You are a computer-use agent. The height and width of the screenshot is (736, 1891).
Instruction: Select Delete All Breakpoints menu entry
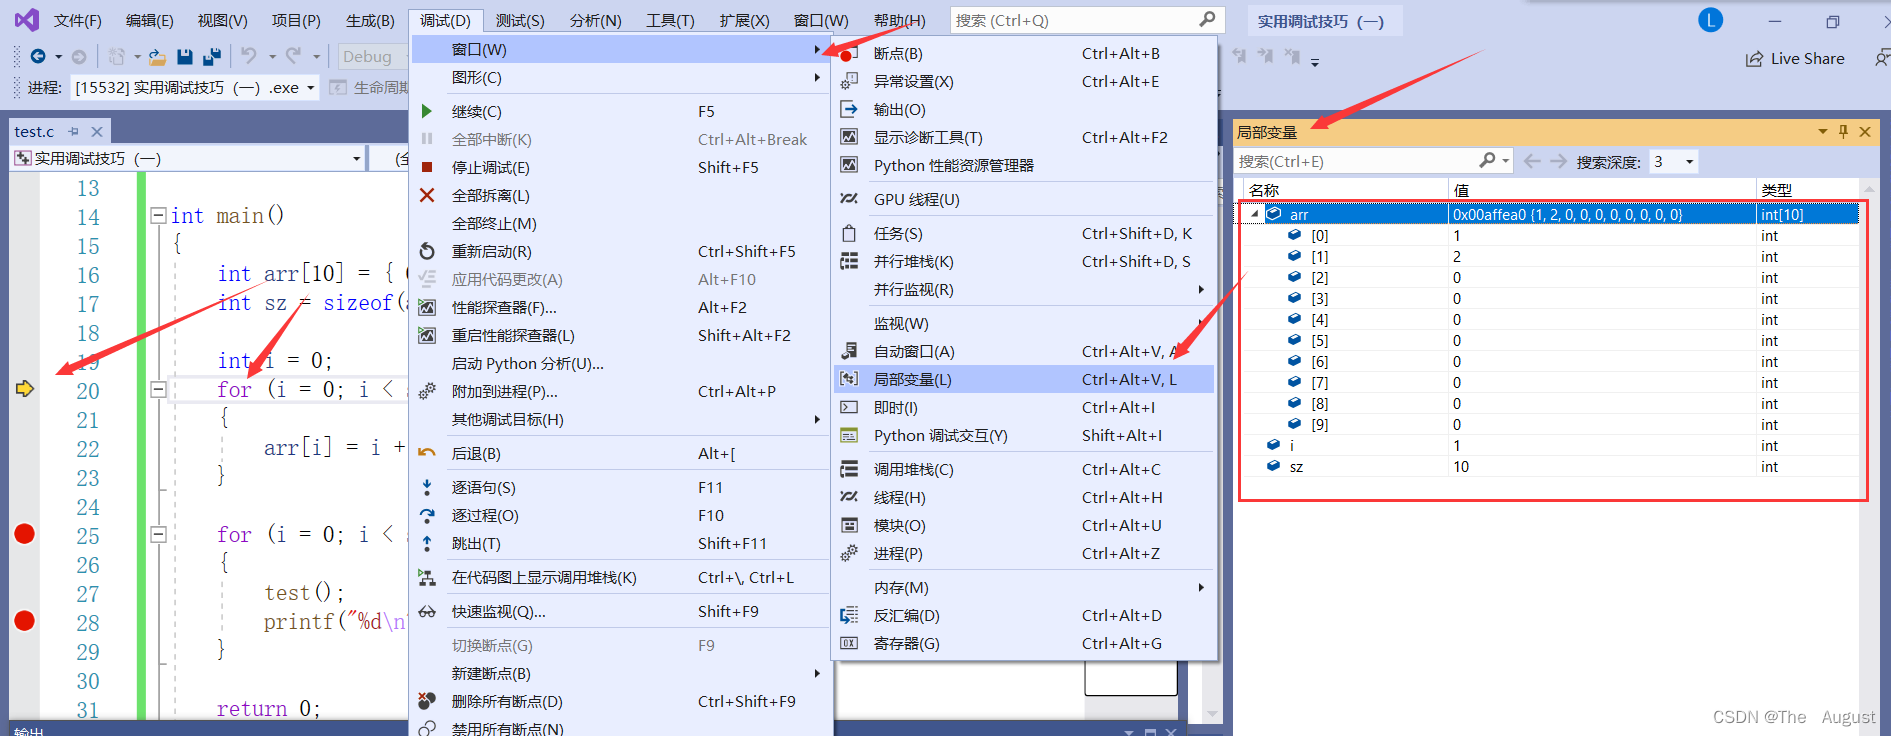pyautogui.click(x=620, y=701)
